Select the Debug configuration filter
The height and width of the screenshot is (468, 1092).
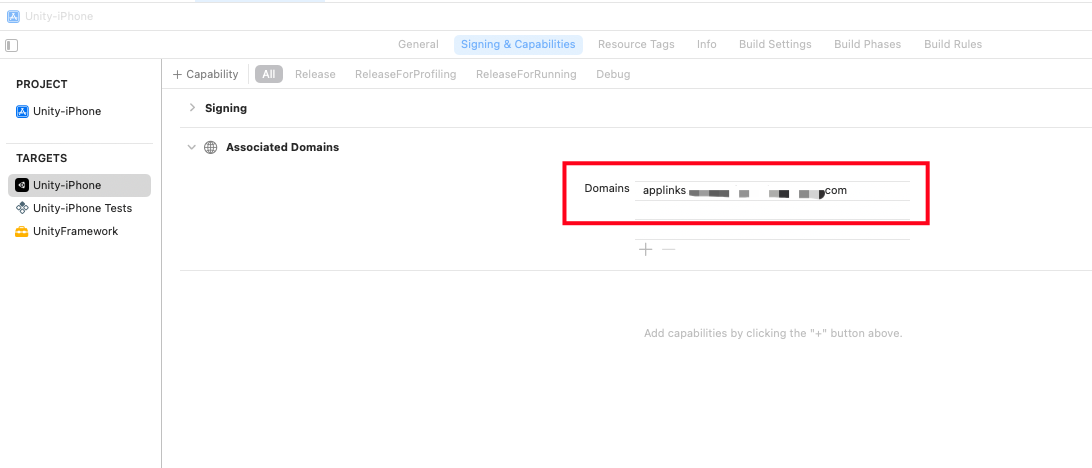pyautogui.click(x=613, y=75)
